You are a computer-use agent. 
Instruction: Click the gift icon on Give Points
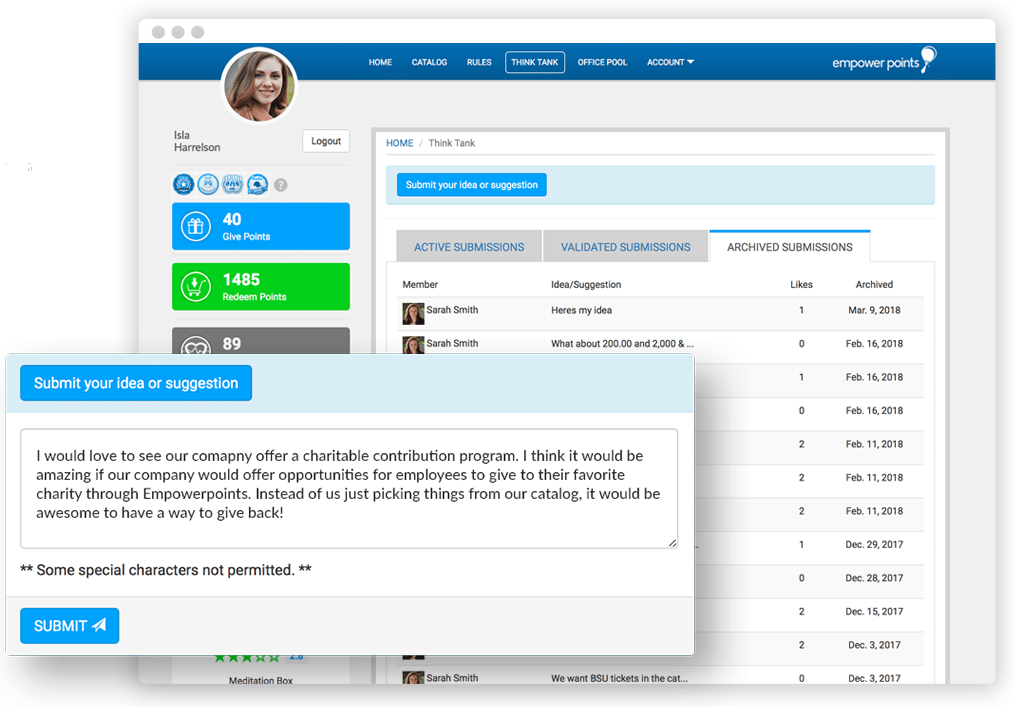click(x=194, y=227)
